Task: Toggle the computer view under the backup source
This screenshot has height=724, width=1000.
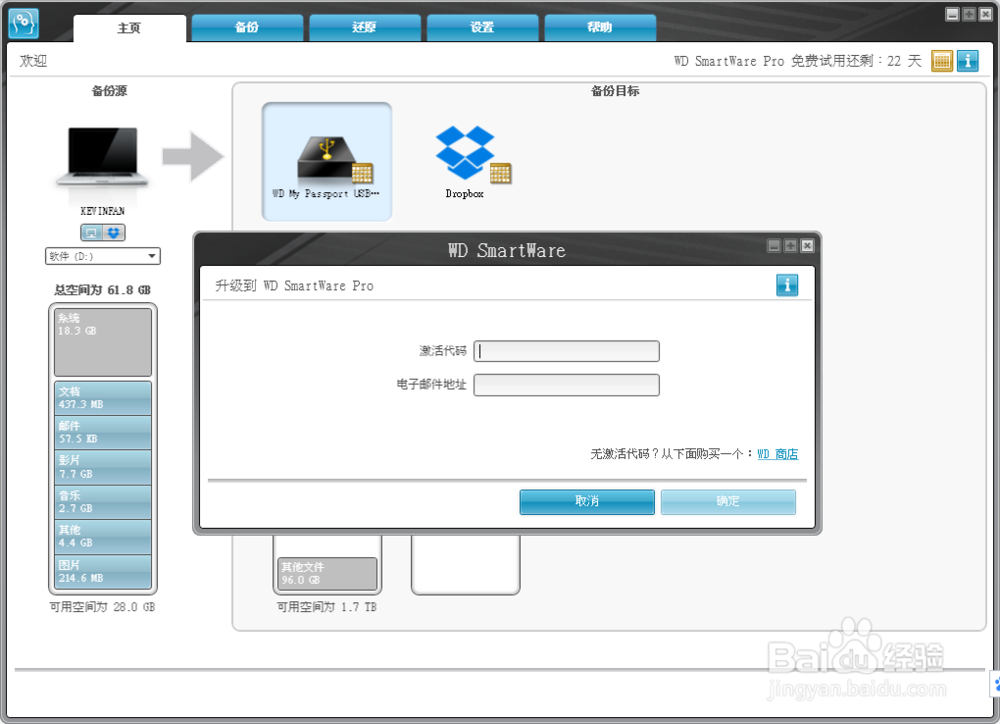Action: pos(91,232)
